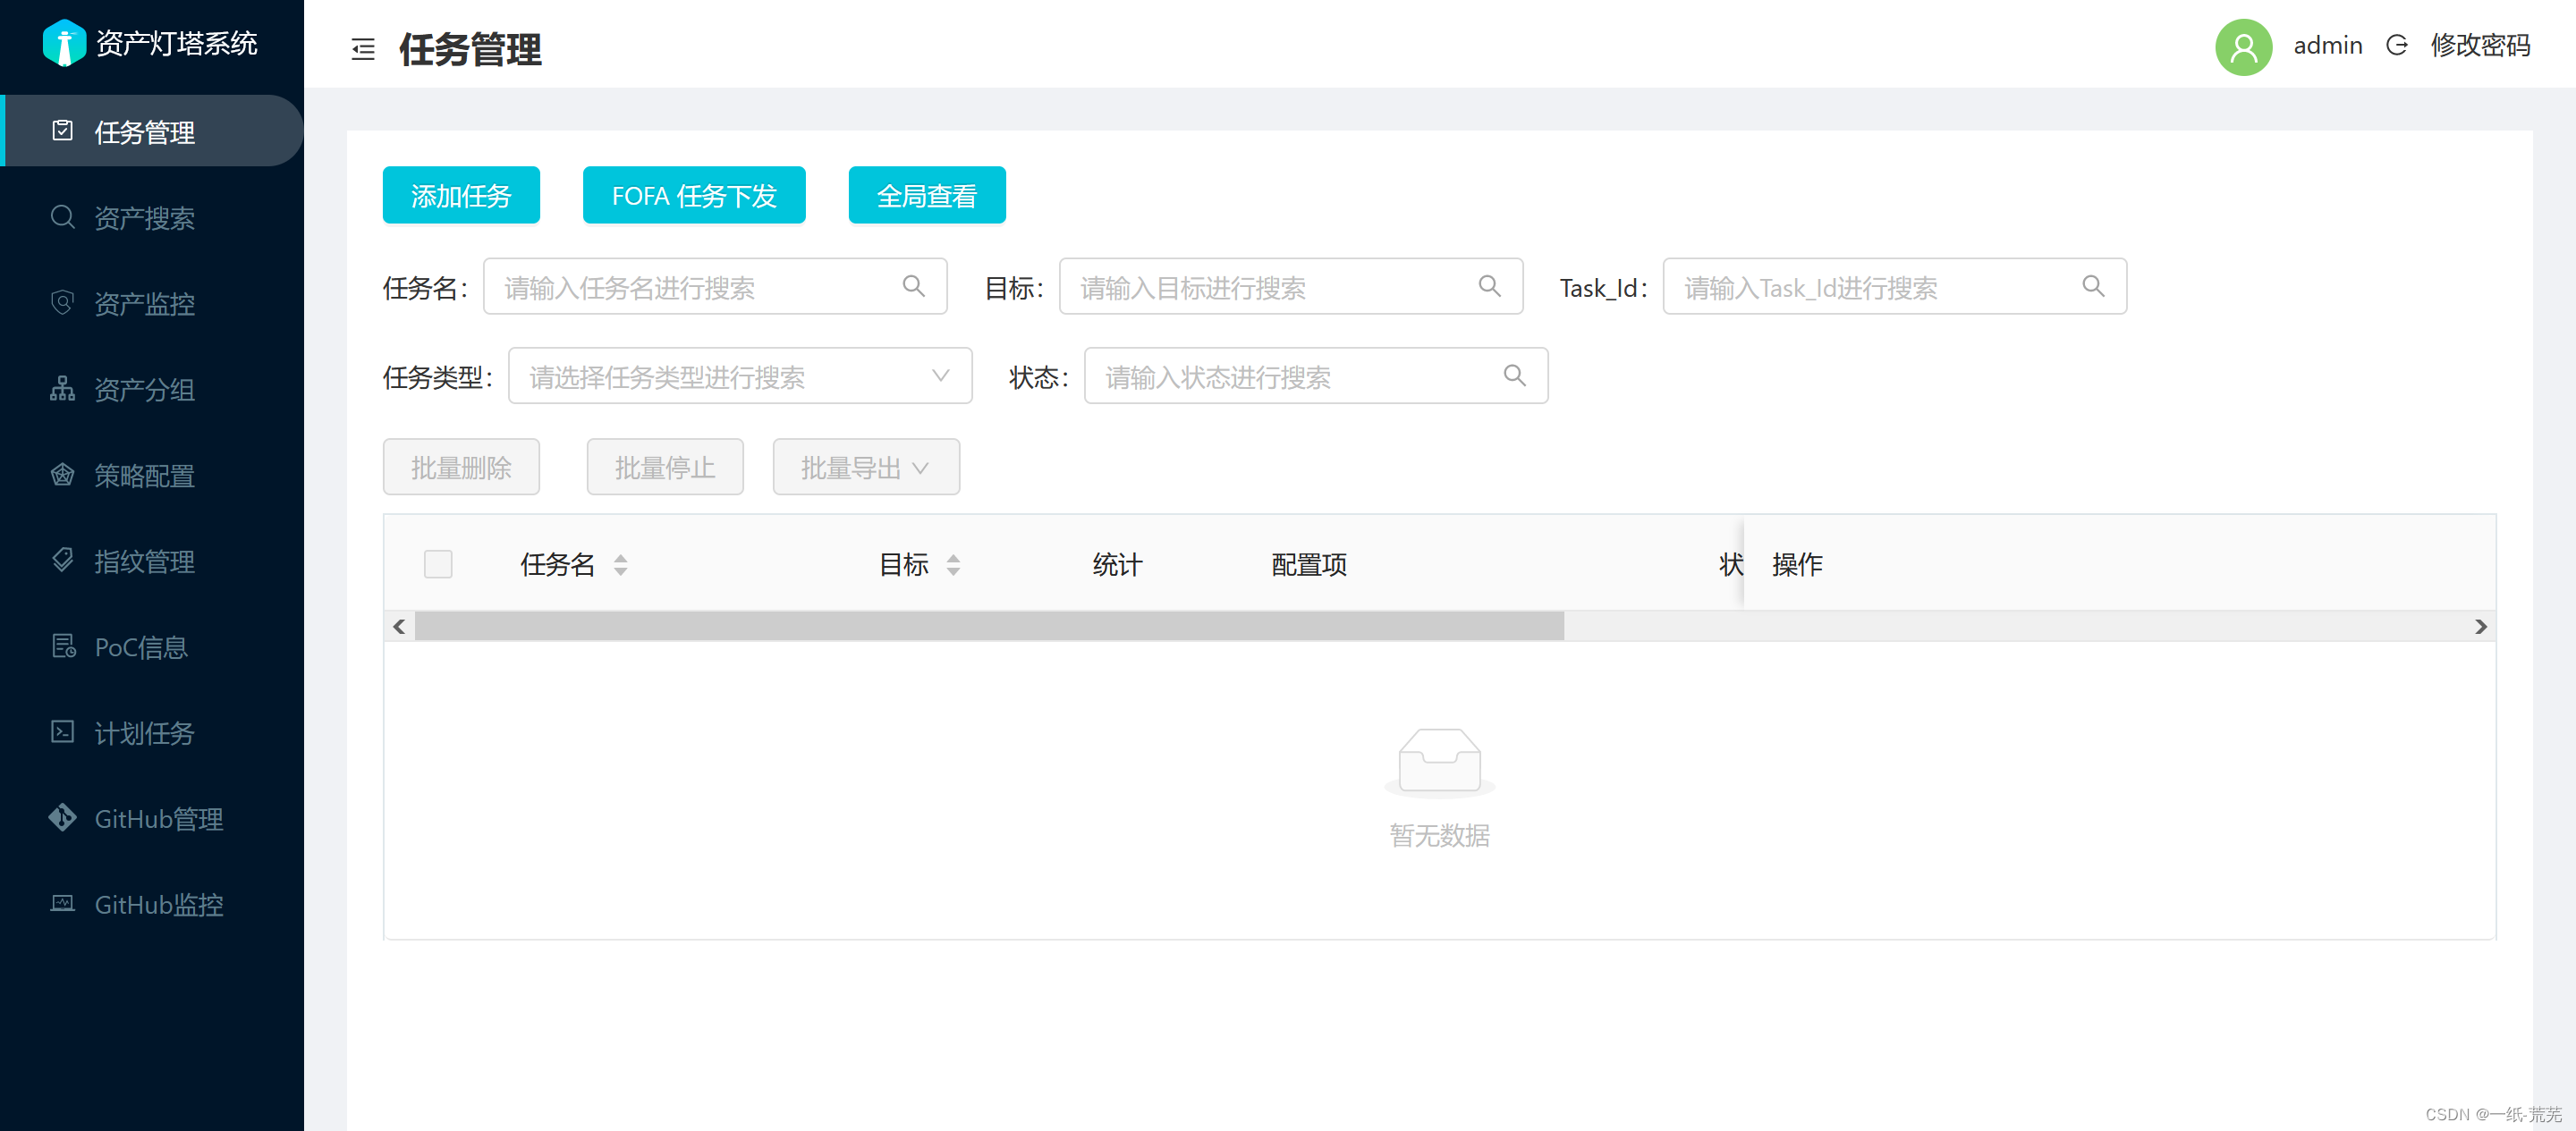Image resolution: width=2576 pixels, height=1131 pixels.
Task: Sort table by 目标 column arrows
Action: pos(953,565)
